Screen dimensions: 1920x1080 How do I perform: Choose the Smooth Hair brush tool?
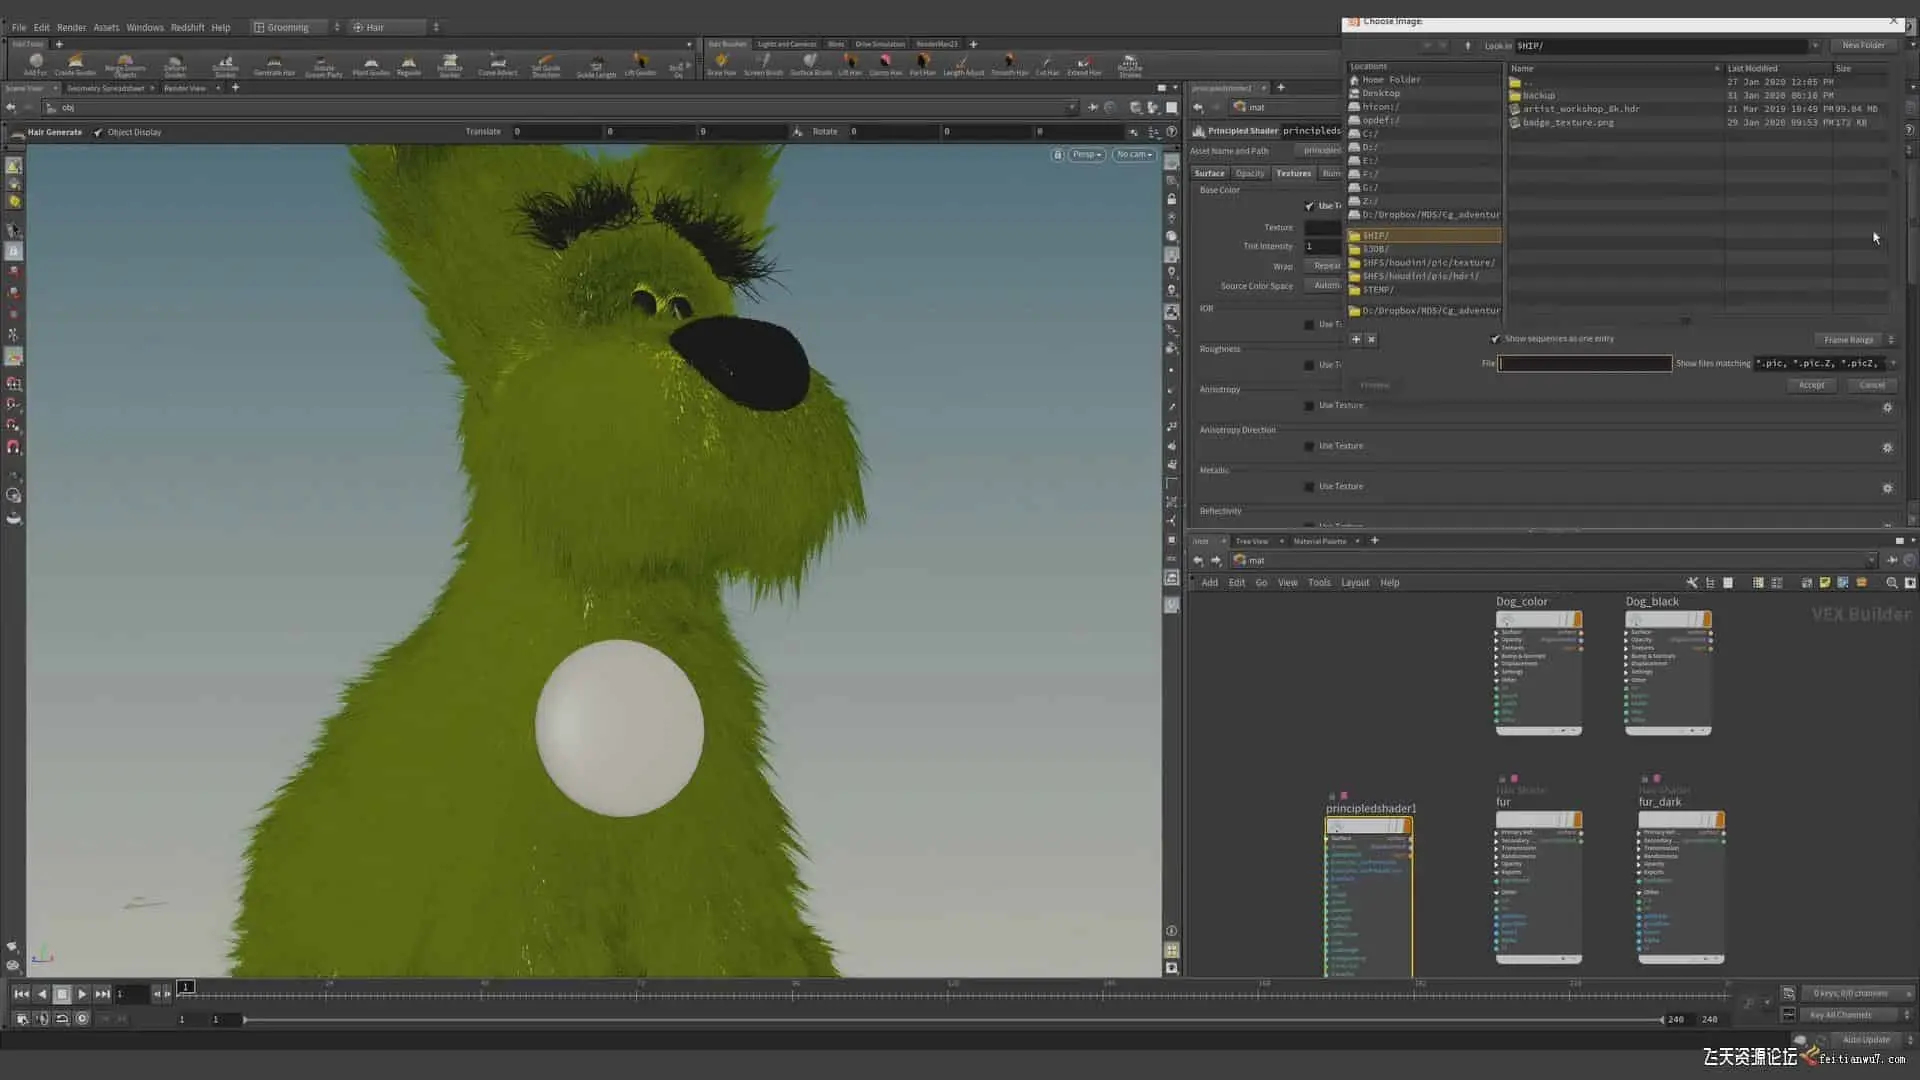click(x=1009, y=64)
